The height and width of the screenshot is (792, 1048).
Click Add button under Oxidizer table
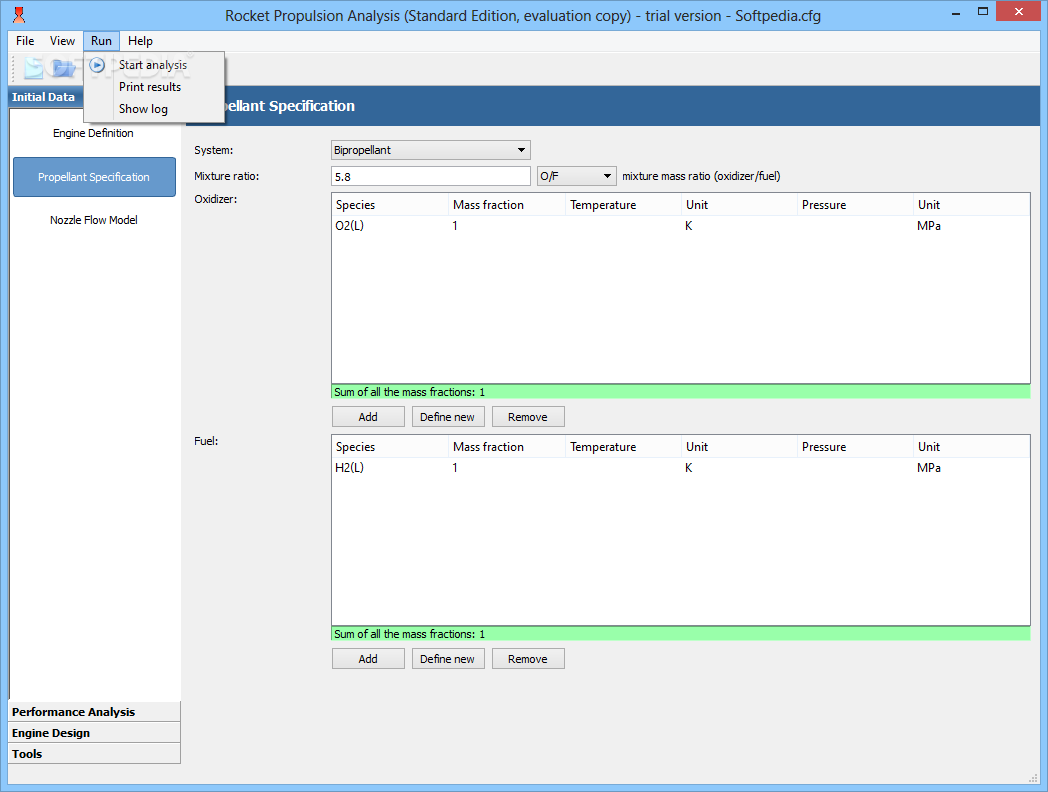coord(368,417)
